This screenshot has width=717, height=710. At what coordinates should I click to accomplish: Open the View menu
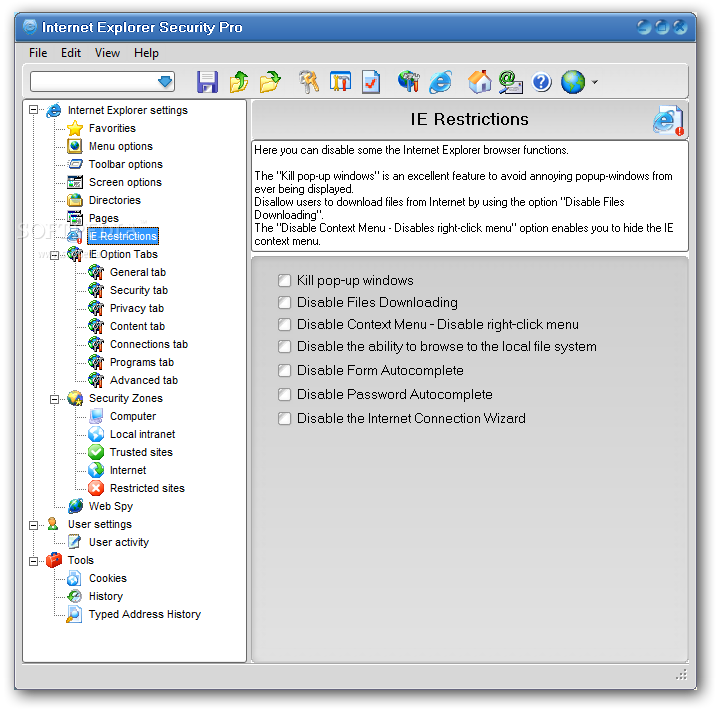(107, 53)
